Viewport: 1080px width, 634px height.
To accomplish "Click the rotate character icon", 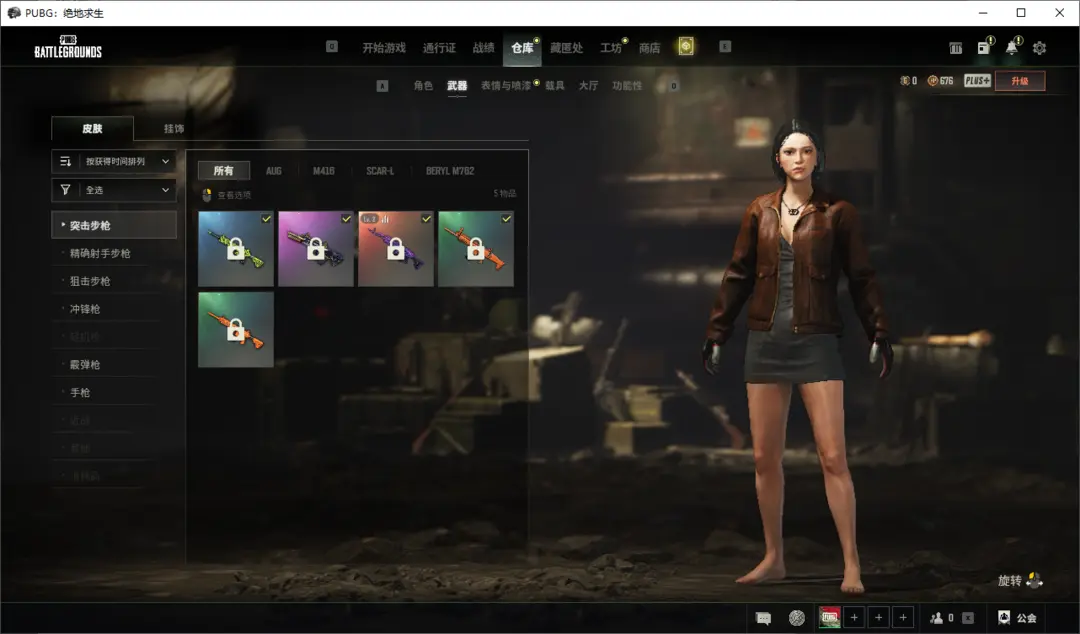I will tap(1034, 580).
